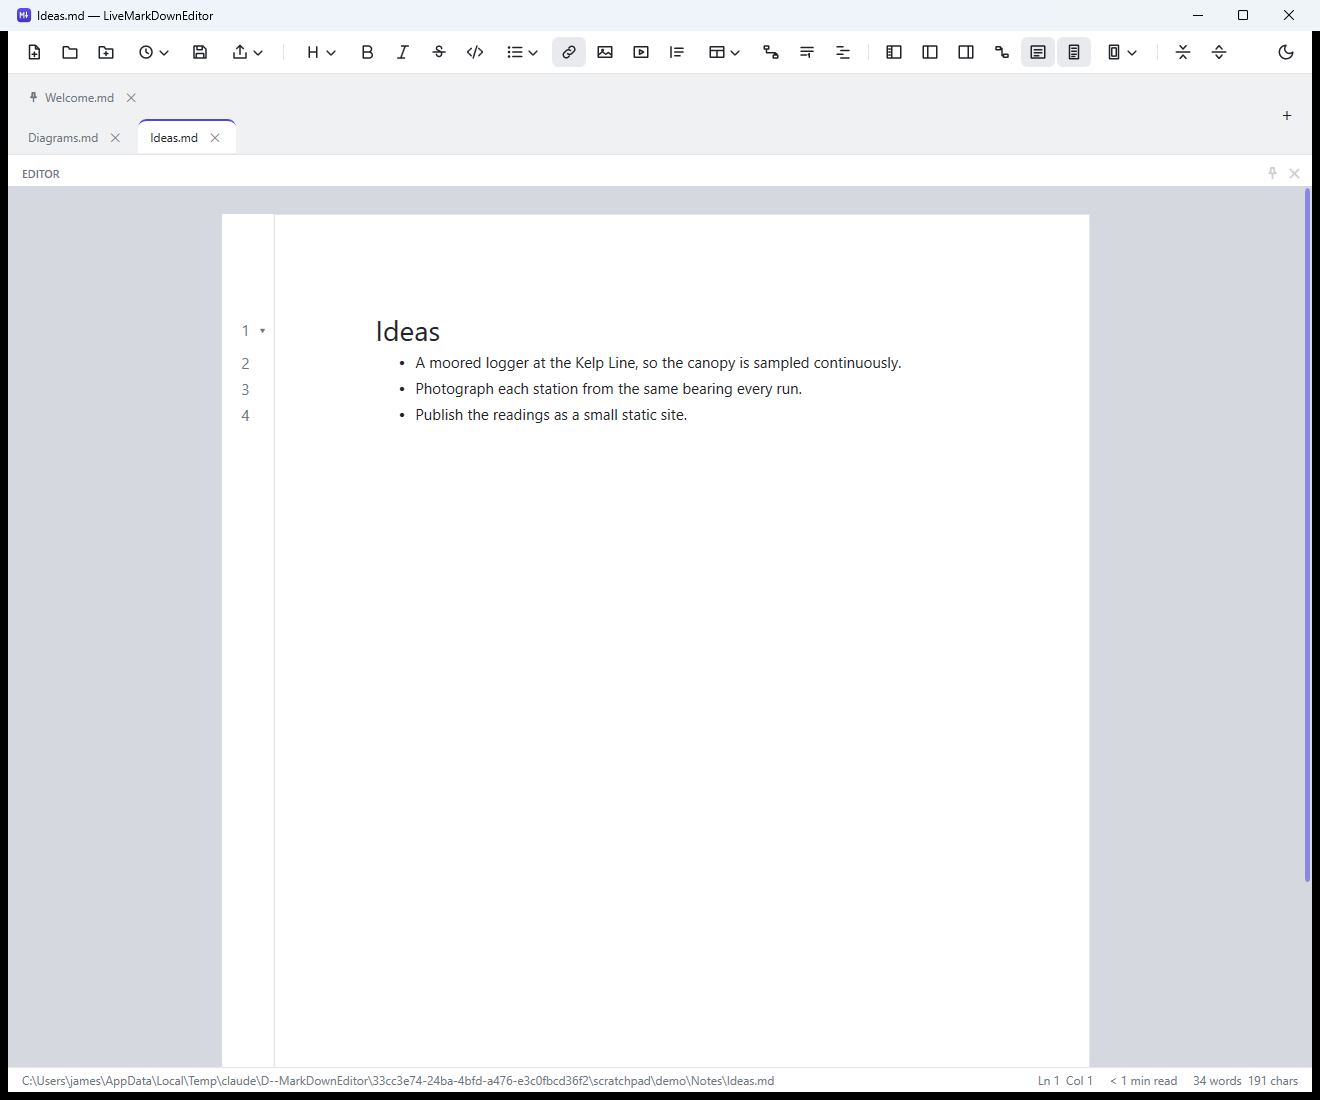
Task: Close the Diagrams.md tab
Action: (115, 138)
